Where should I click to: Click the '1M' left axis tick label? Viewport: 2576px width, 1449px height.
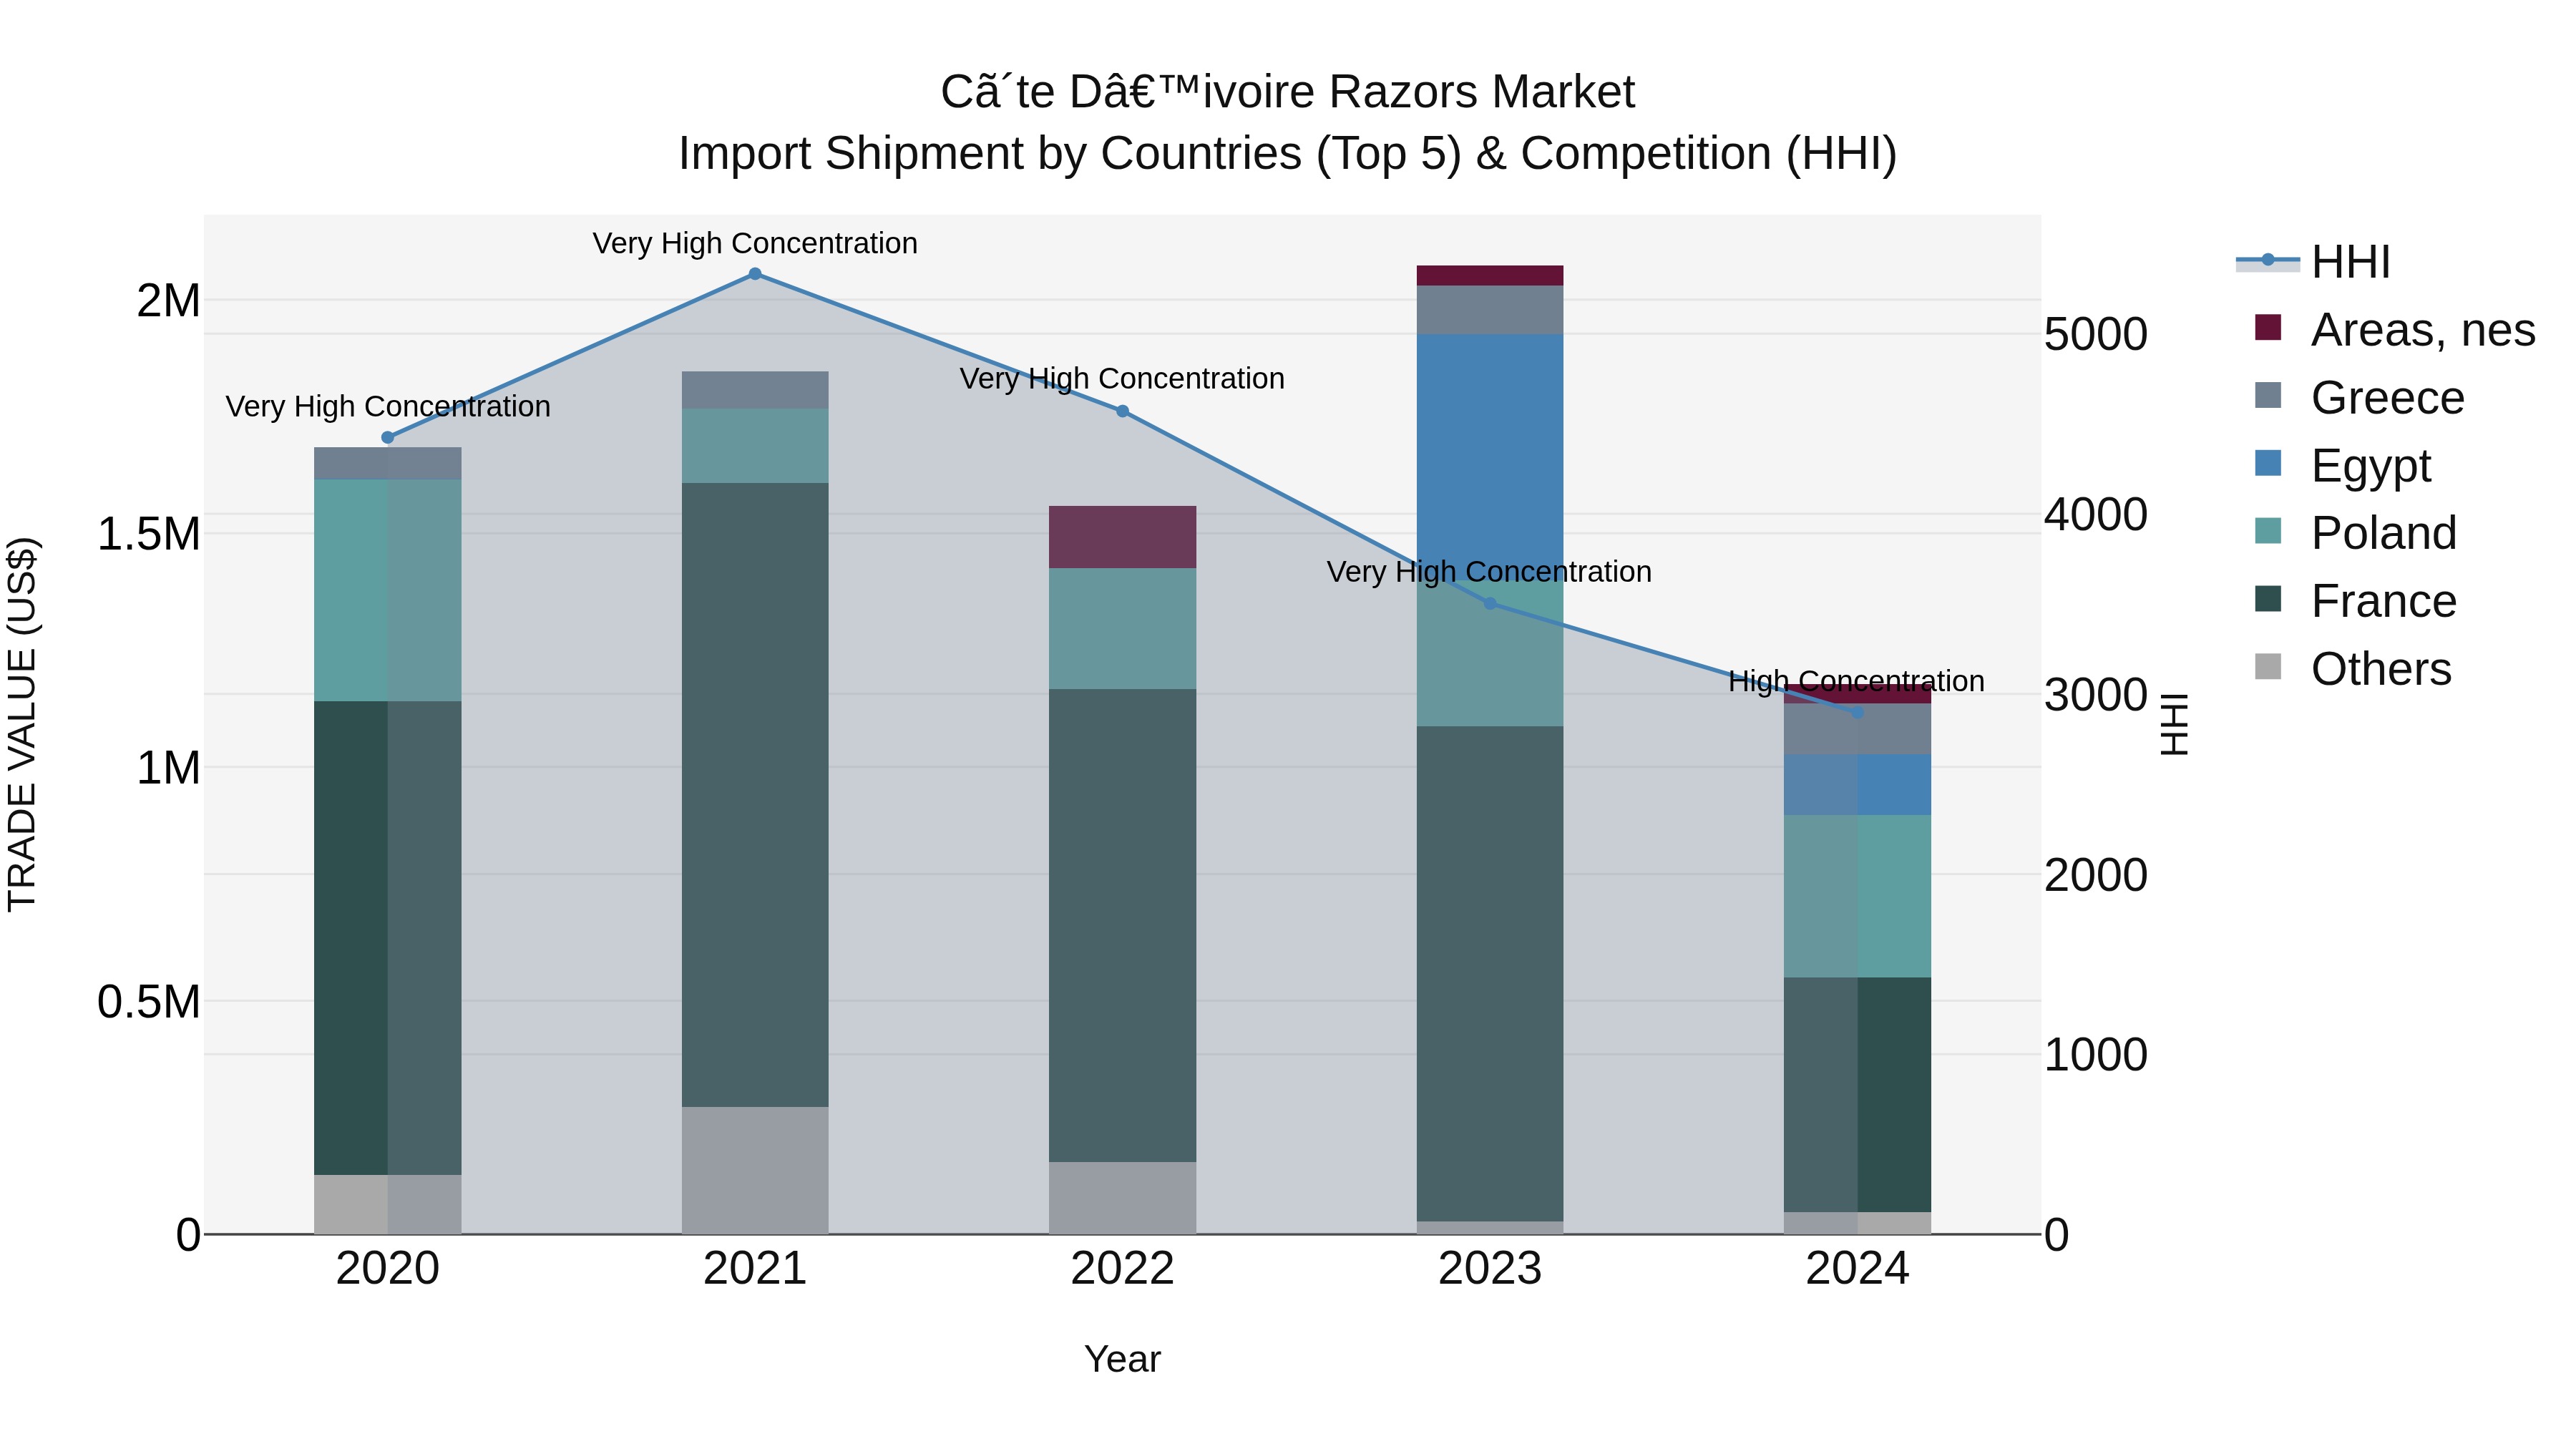tap(168, 768)
